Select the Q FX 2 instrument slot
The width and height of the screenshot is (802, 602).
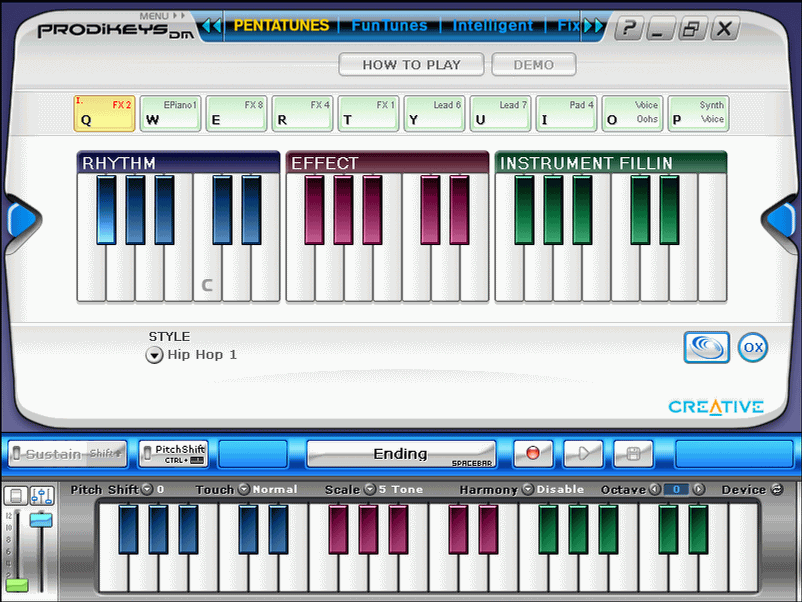104,113
